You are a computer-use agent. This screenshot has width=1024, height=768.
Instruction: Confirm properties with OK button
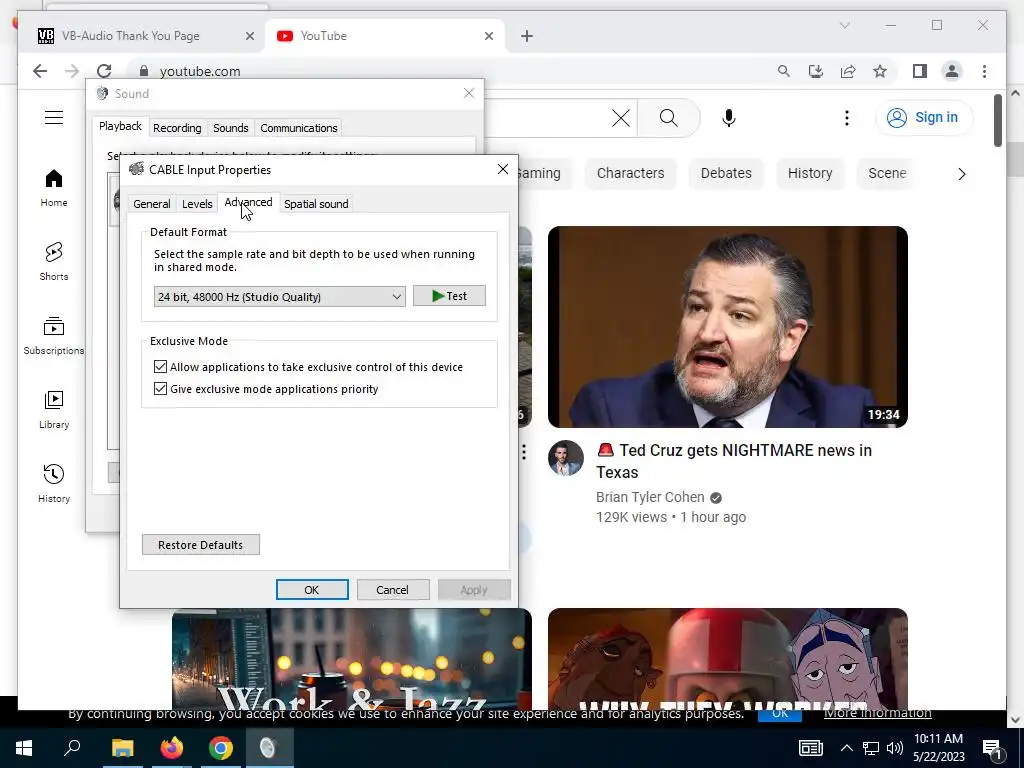click(x=312, y=590)
